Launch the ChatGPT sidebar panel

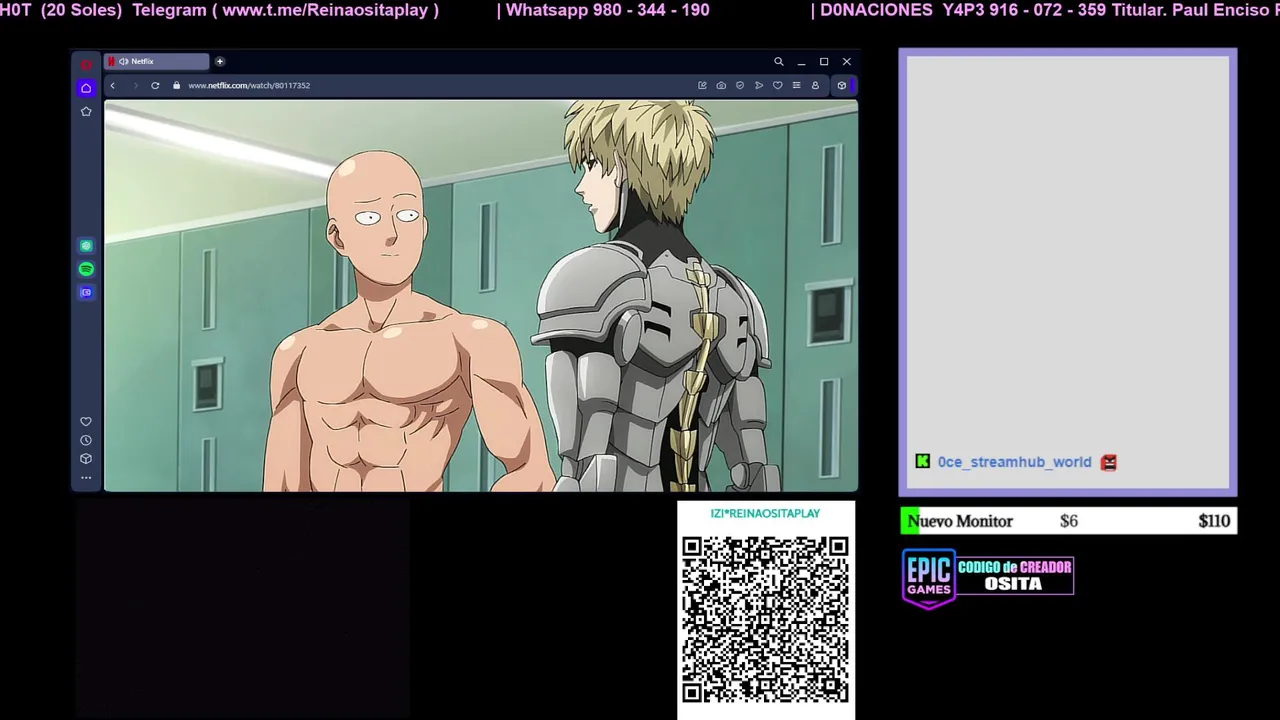click(86, 246)
